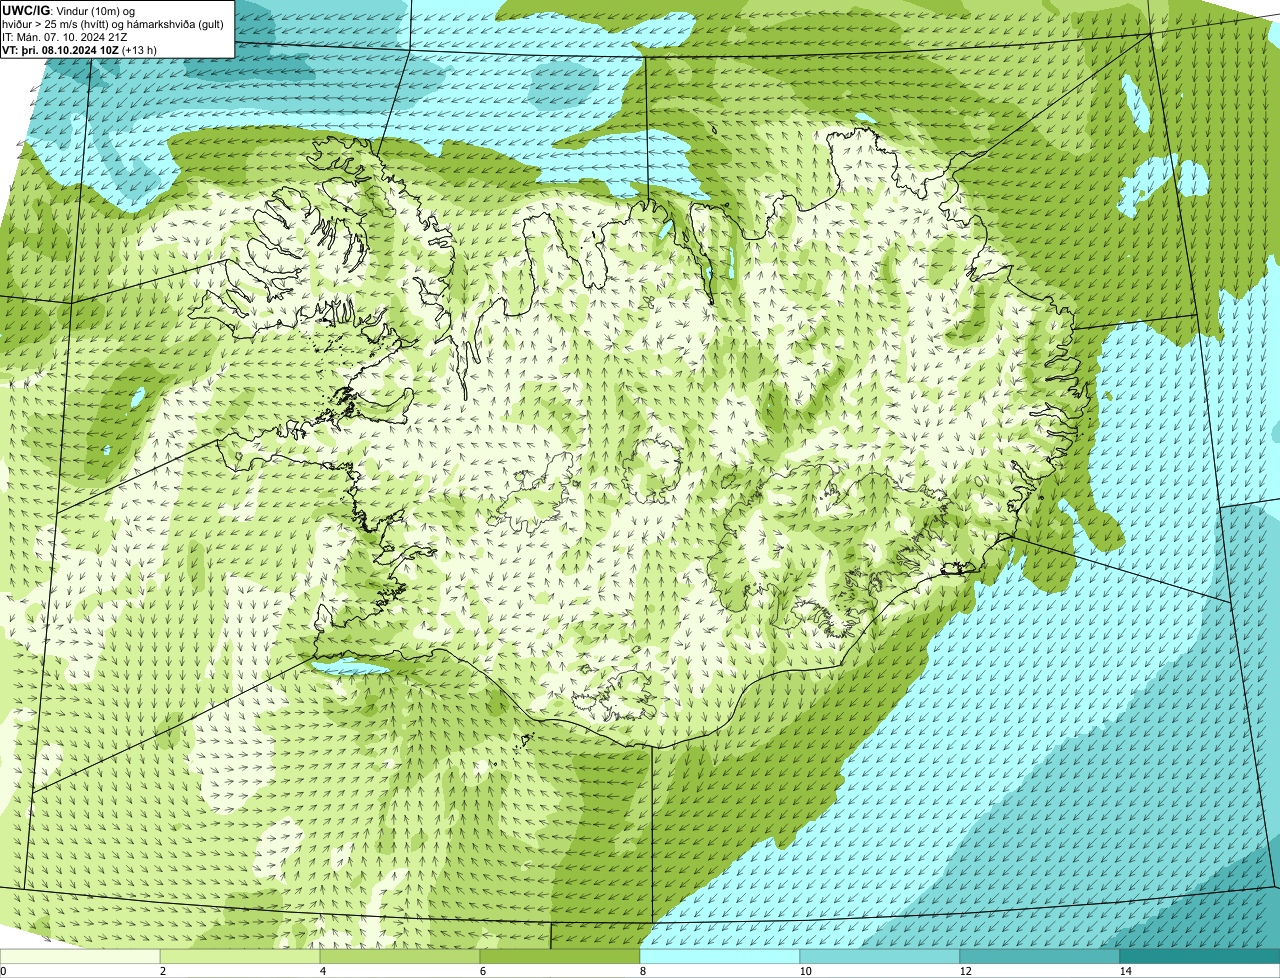The image size is (1280, 978).
Task: Click the 'hviður > 25 m/s (hvítt)' description line
Action: click(113, 23)
